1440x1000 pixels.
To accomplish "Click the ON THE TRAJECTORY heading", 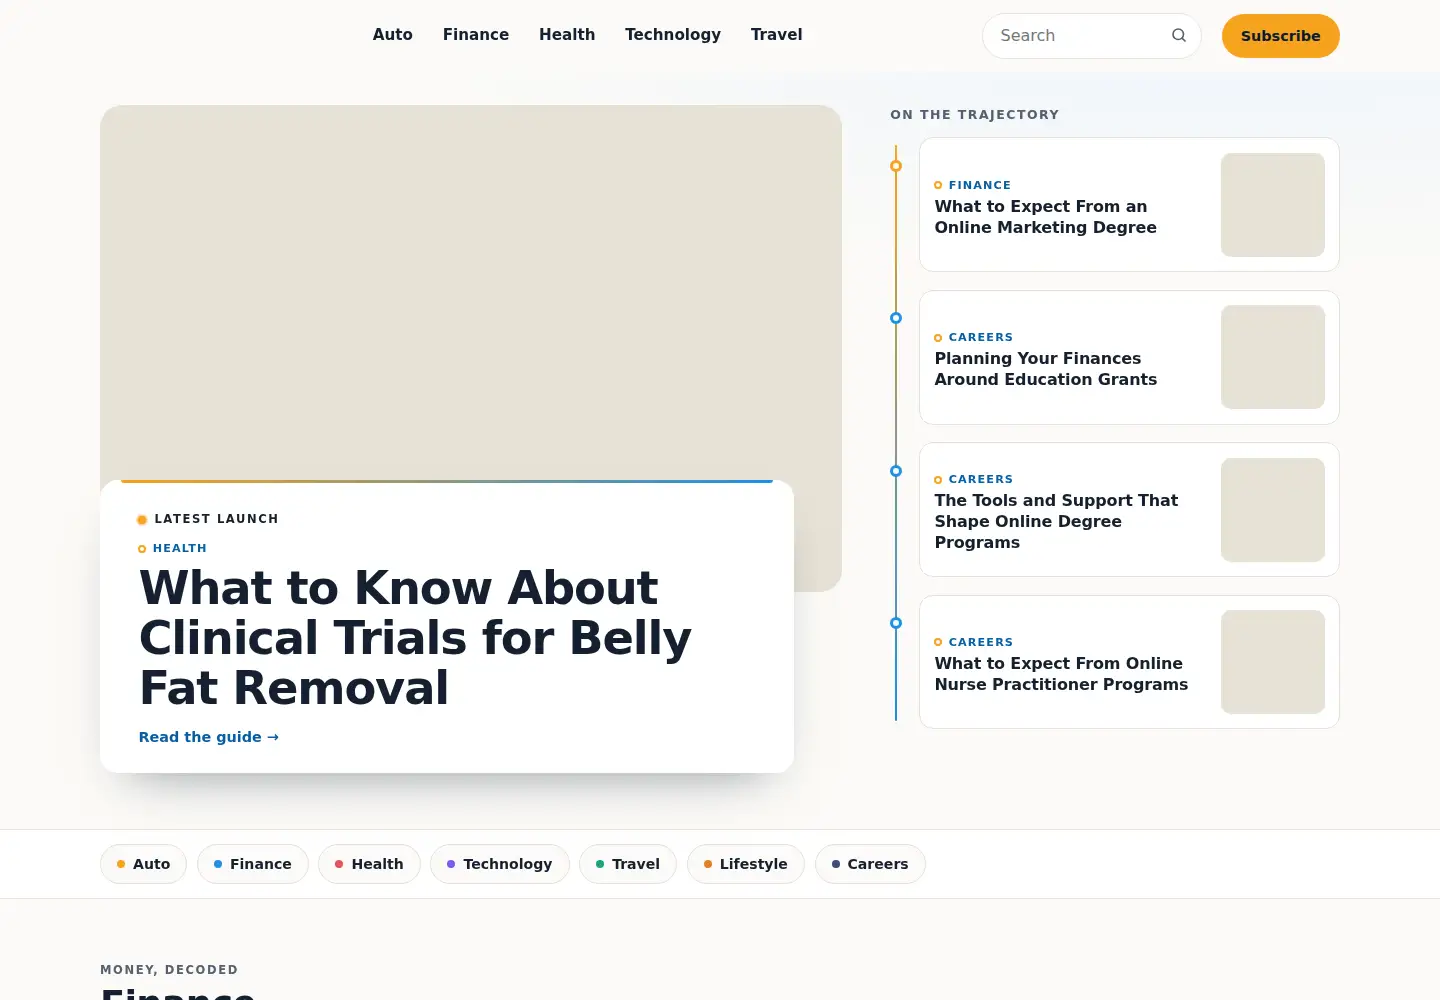I will [975, 115].
